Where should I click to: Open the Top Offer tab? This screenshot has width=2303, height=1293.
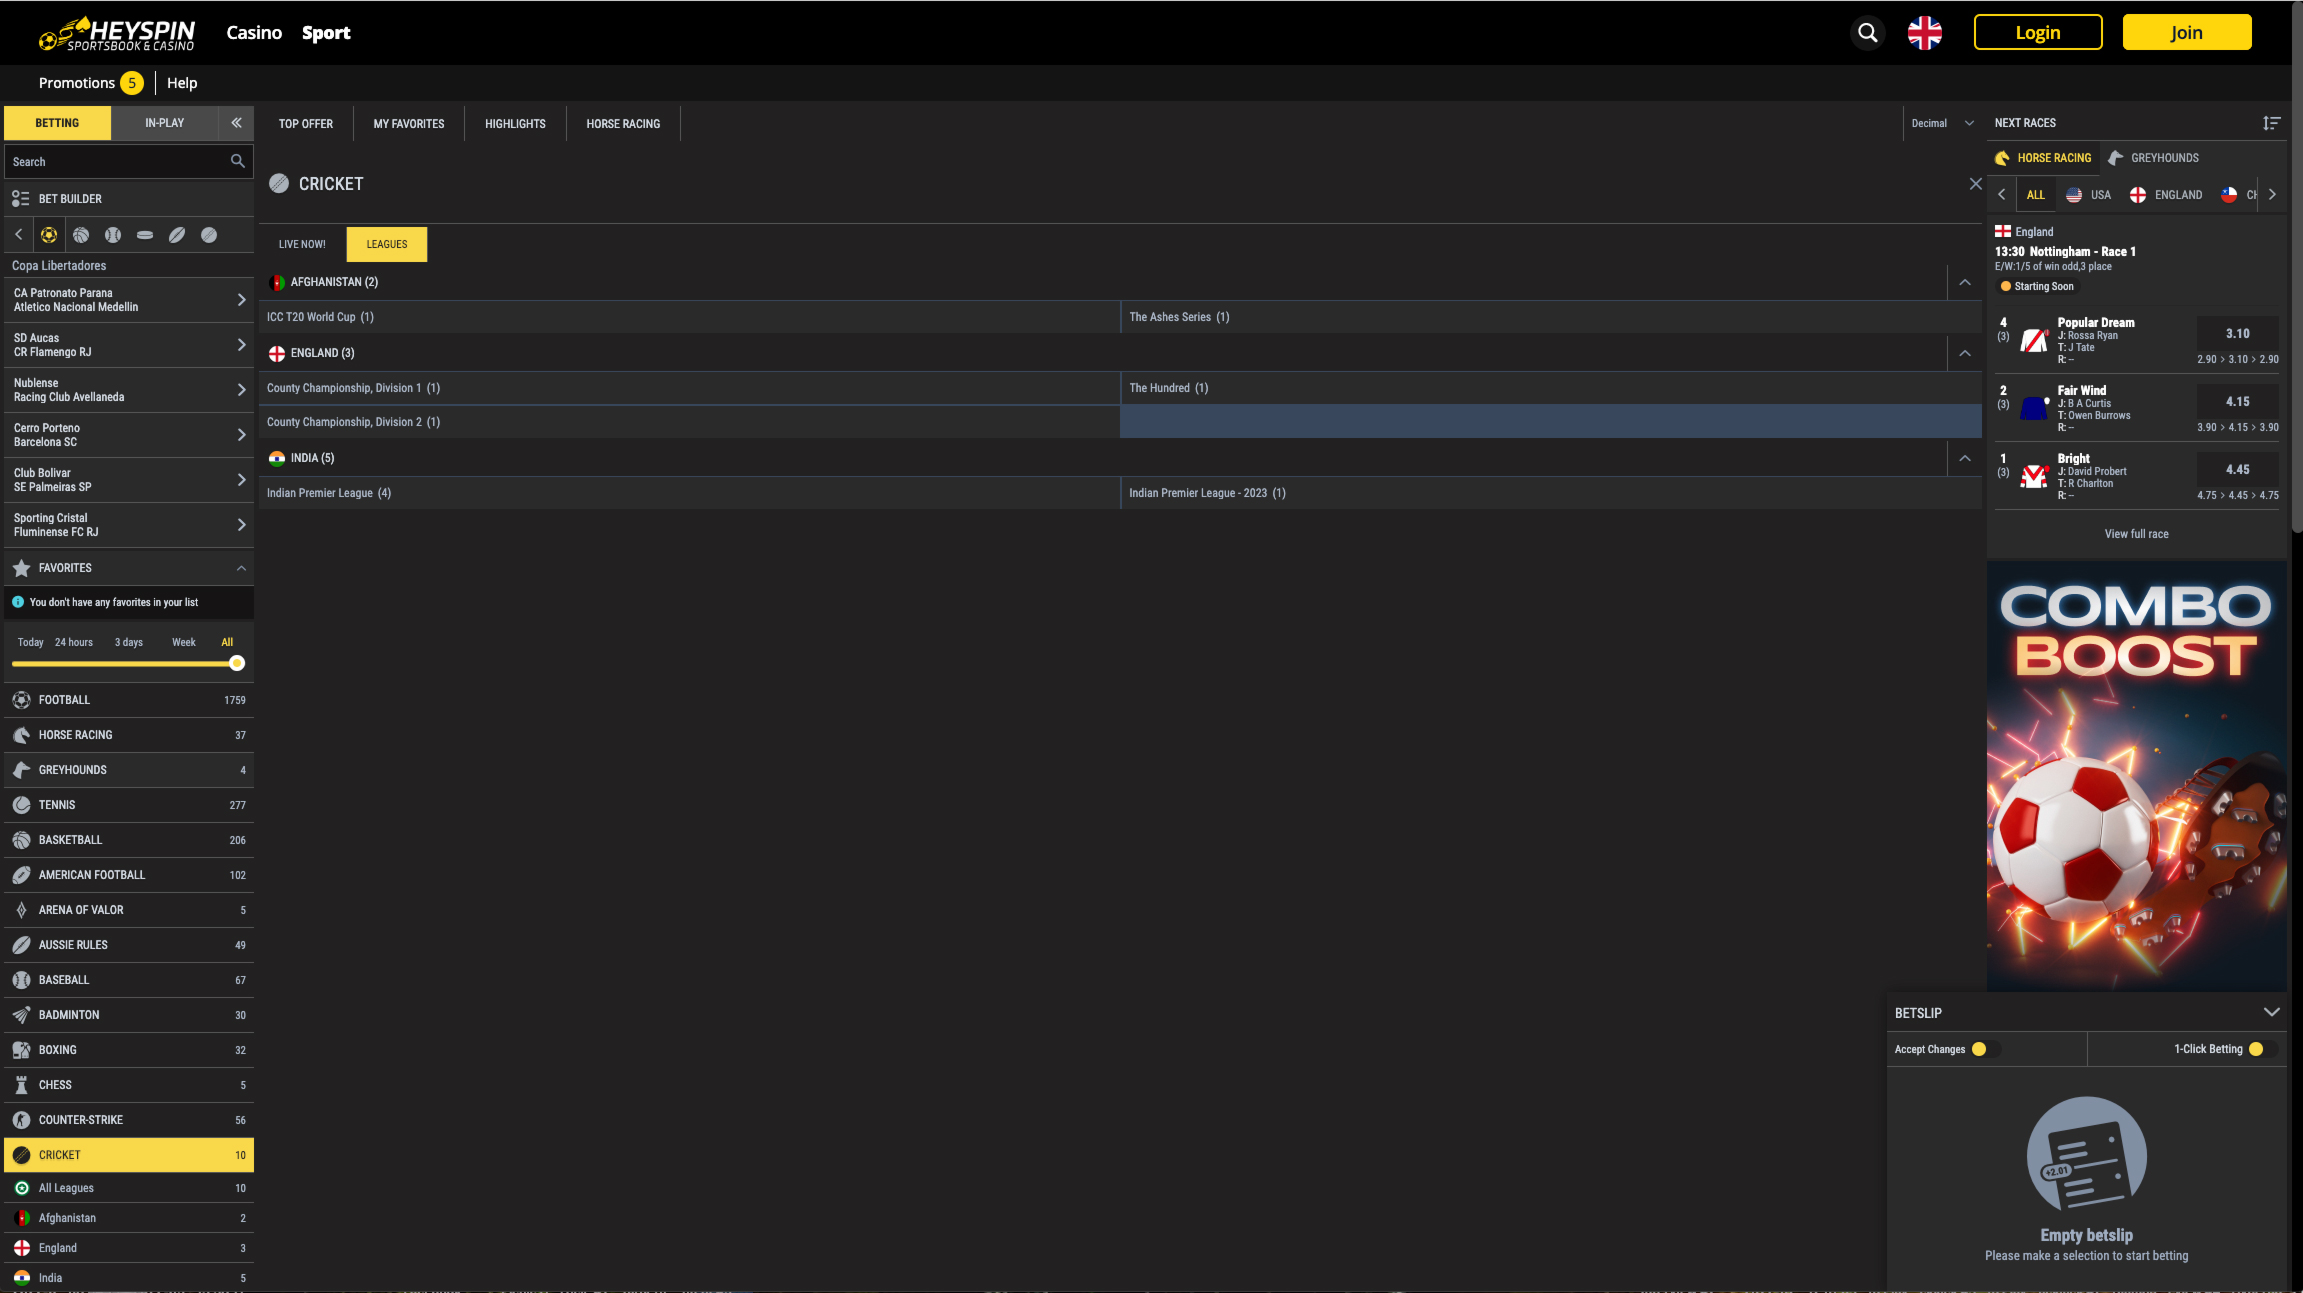306,124
